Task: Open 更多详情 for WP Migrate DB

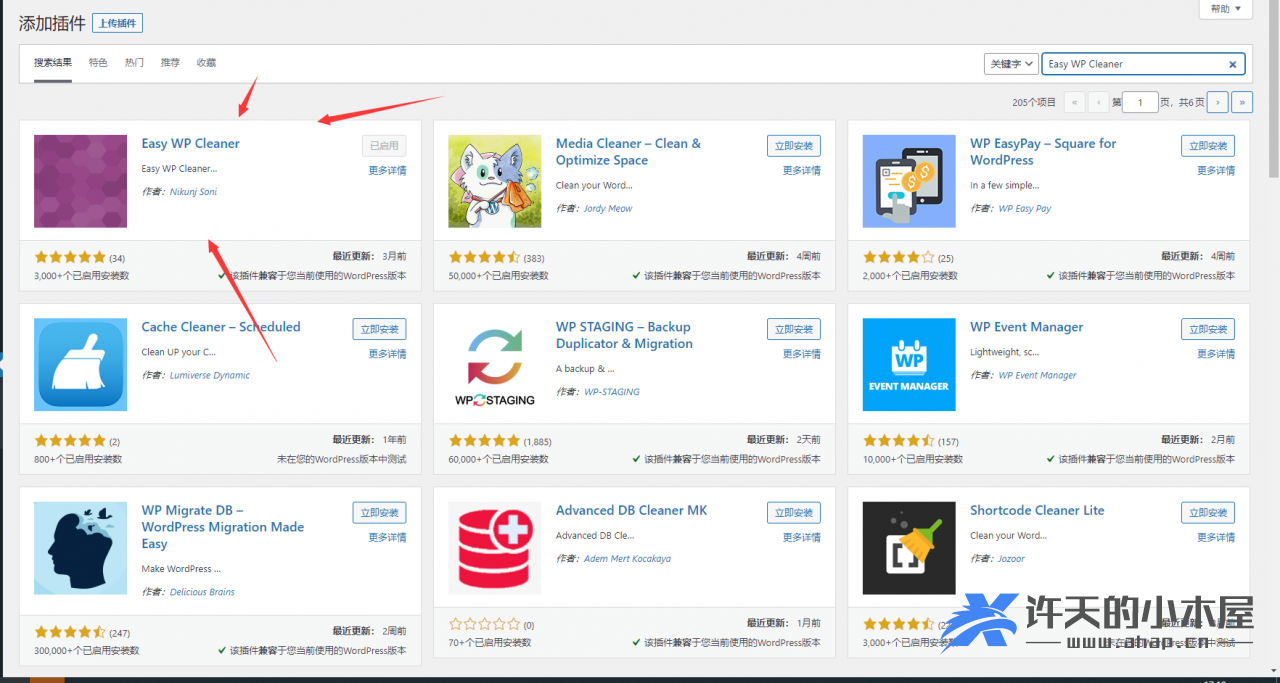Action: [x=387, y=538]
